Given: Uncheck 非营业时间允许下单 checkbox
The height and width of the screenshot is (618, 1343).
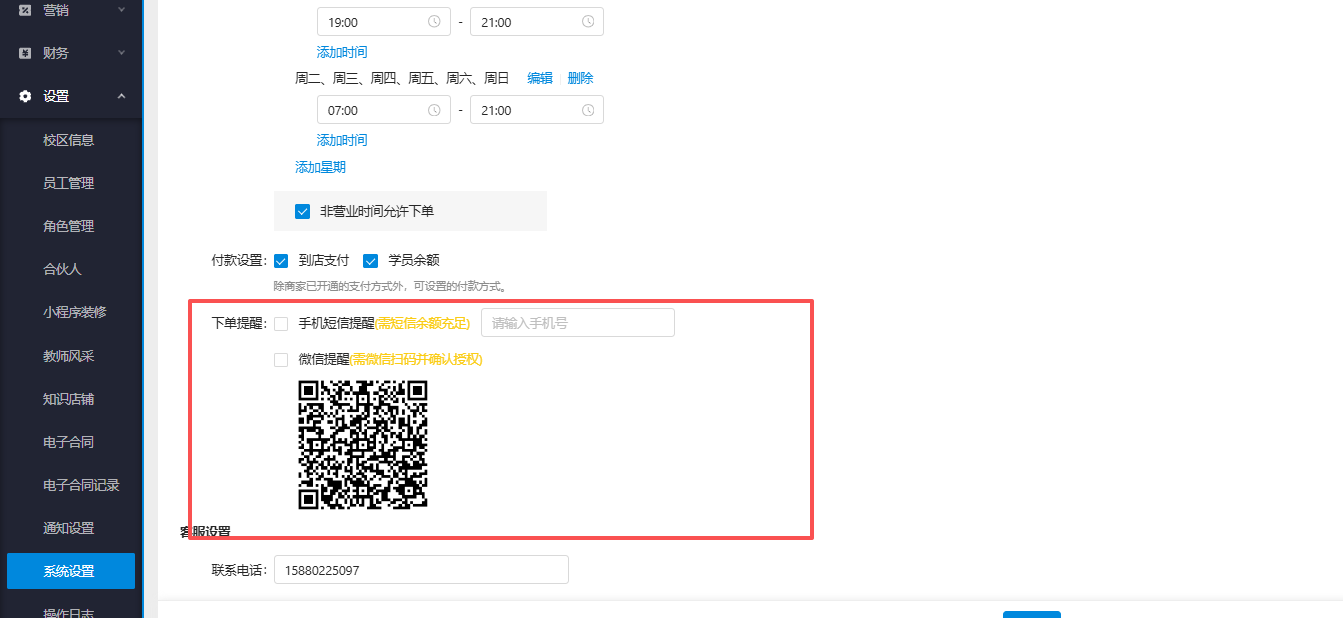Looking at the screenshot, I should (x=303, y=212).
